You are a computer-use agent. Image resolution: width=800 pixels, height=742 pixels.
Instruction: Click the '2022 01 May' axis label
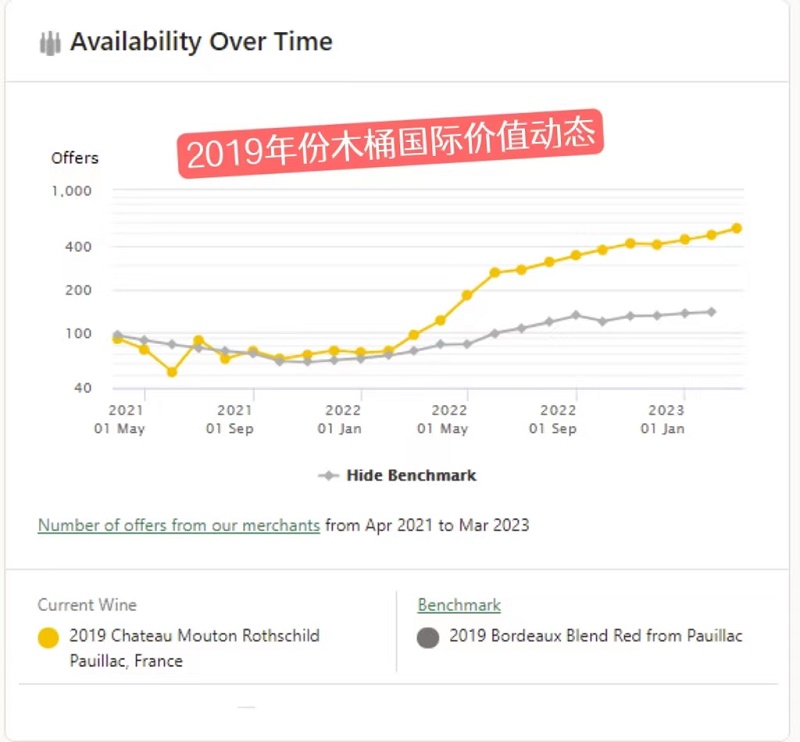pos(442,419)
